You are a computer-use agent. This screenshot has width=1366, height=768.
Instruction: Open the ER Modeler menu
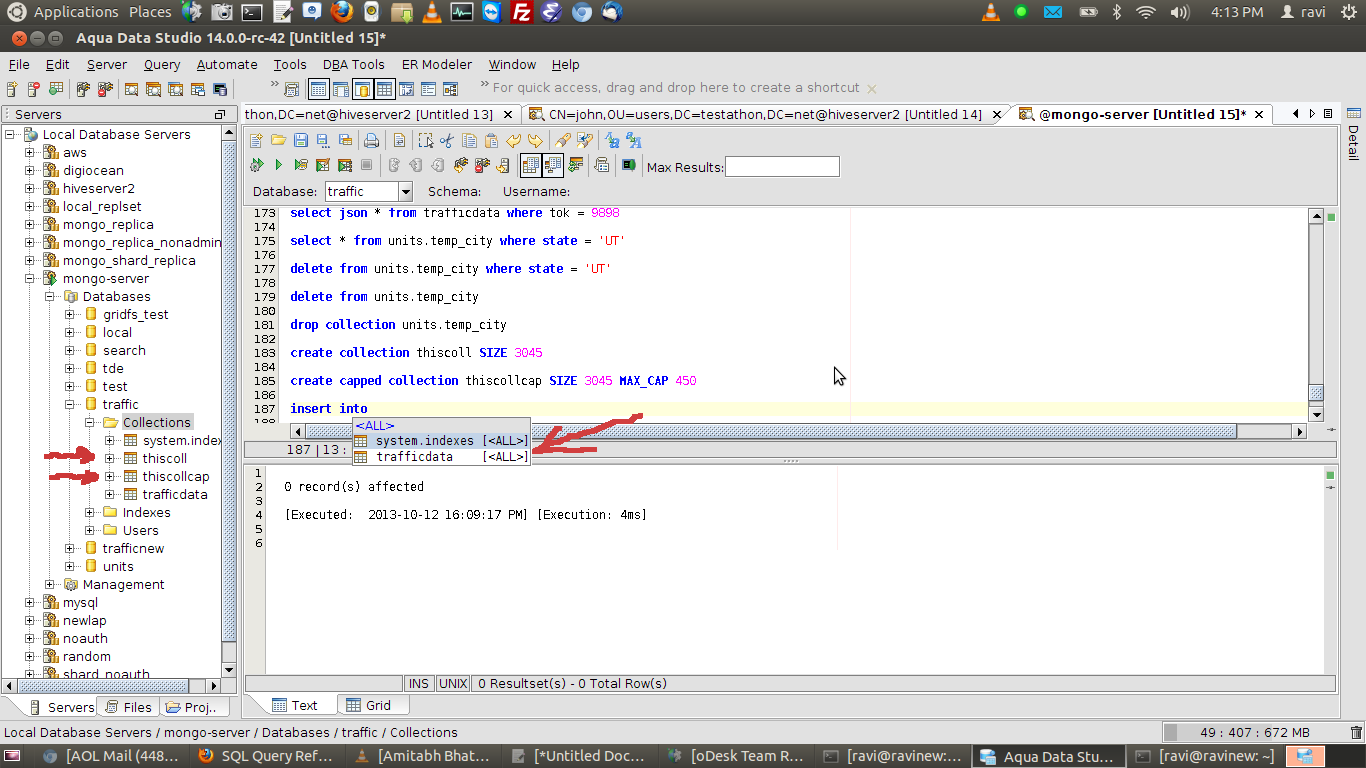tap(436, 64)
